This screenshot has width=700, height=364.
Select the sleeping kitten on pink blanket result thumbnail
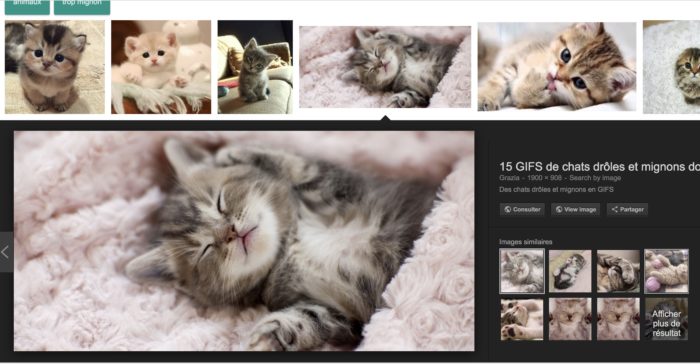[385, 67]
